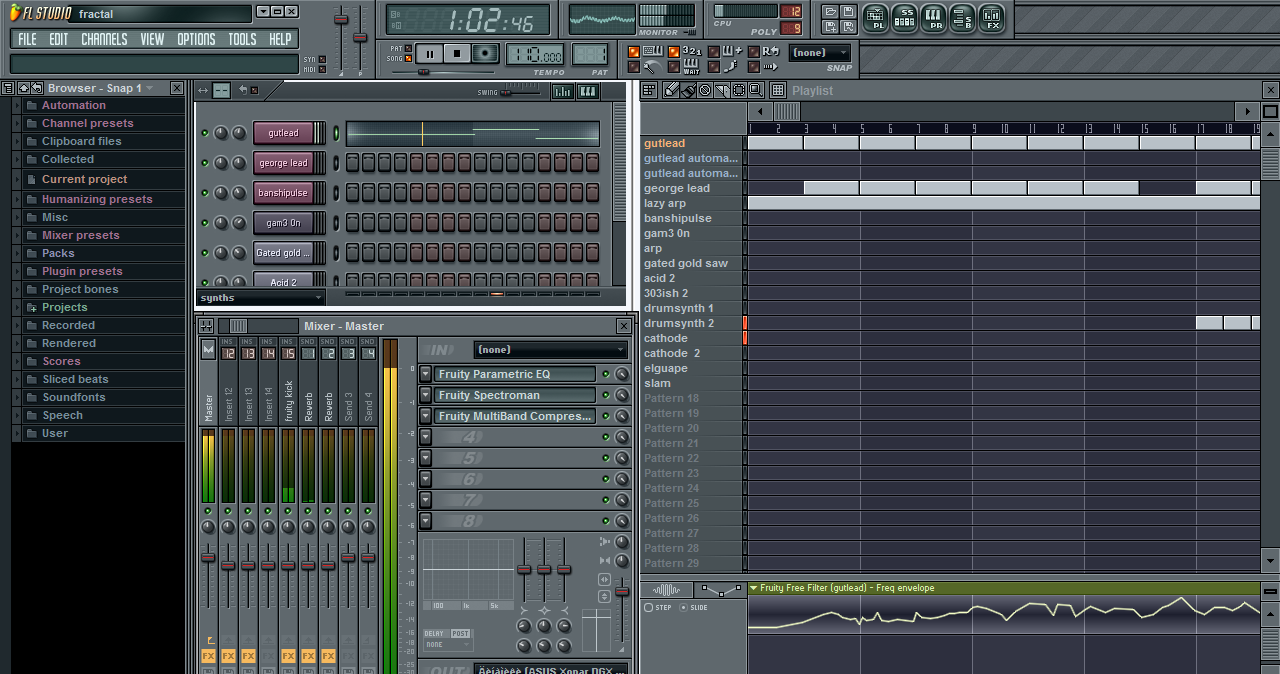Open Fruity Spectroman slot options arrow
Screen dimensions: 1280x674
[x=425, y=395]
